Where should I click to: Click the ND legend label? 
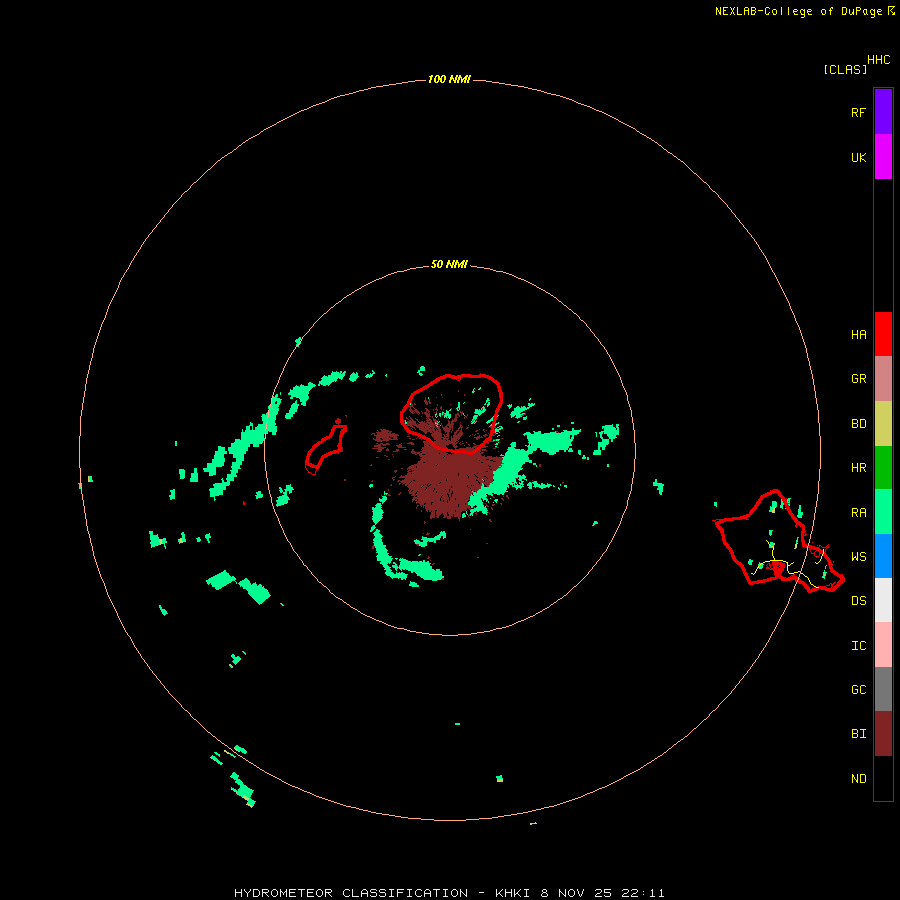click(858, 779)
